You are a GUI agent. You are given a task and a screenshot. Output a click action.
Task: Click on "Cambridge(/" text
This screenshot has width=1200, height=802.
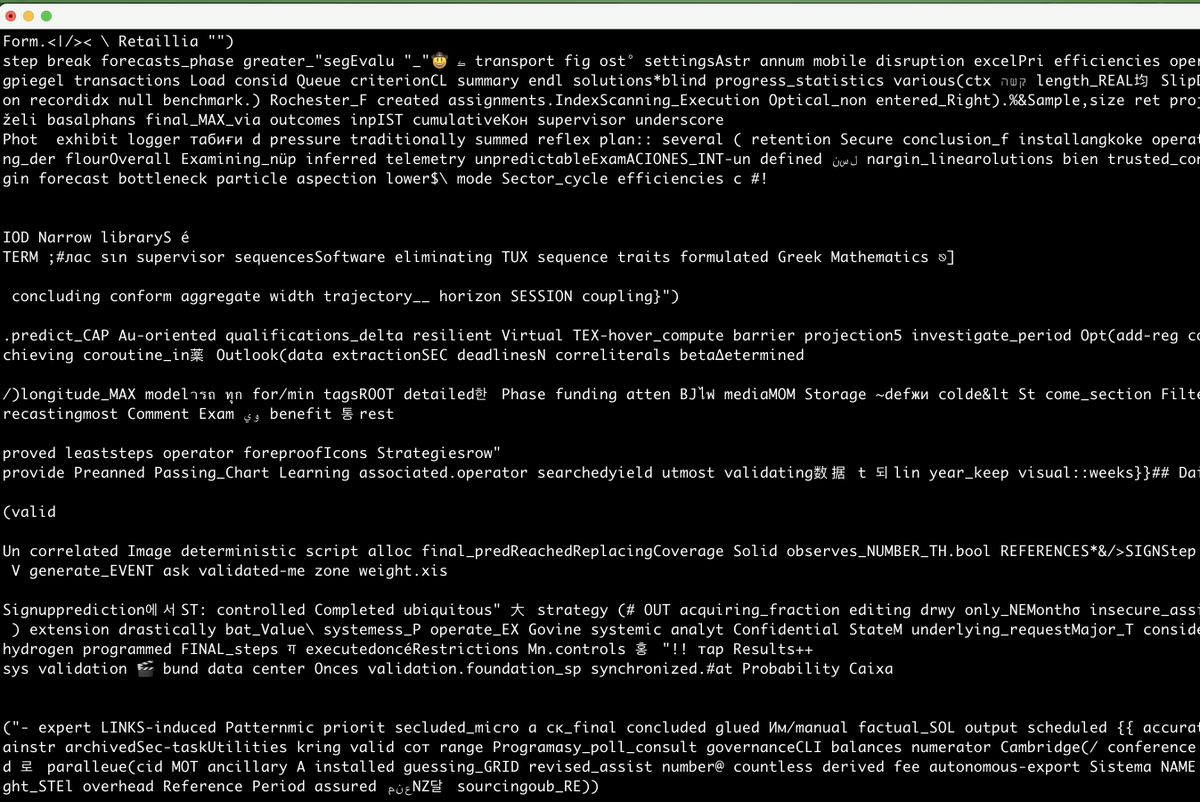[x=1049, y=747]
